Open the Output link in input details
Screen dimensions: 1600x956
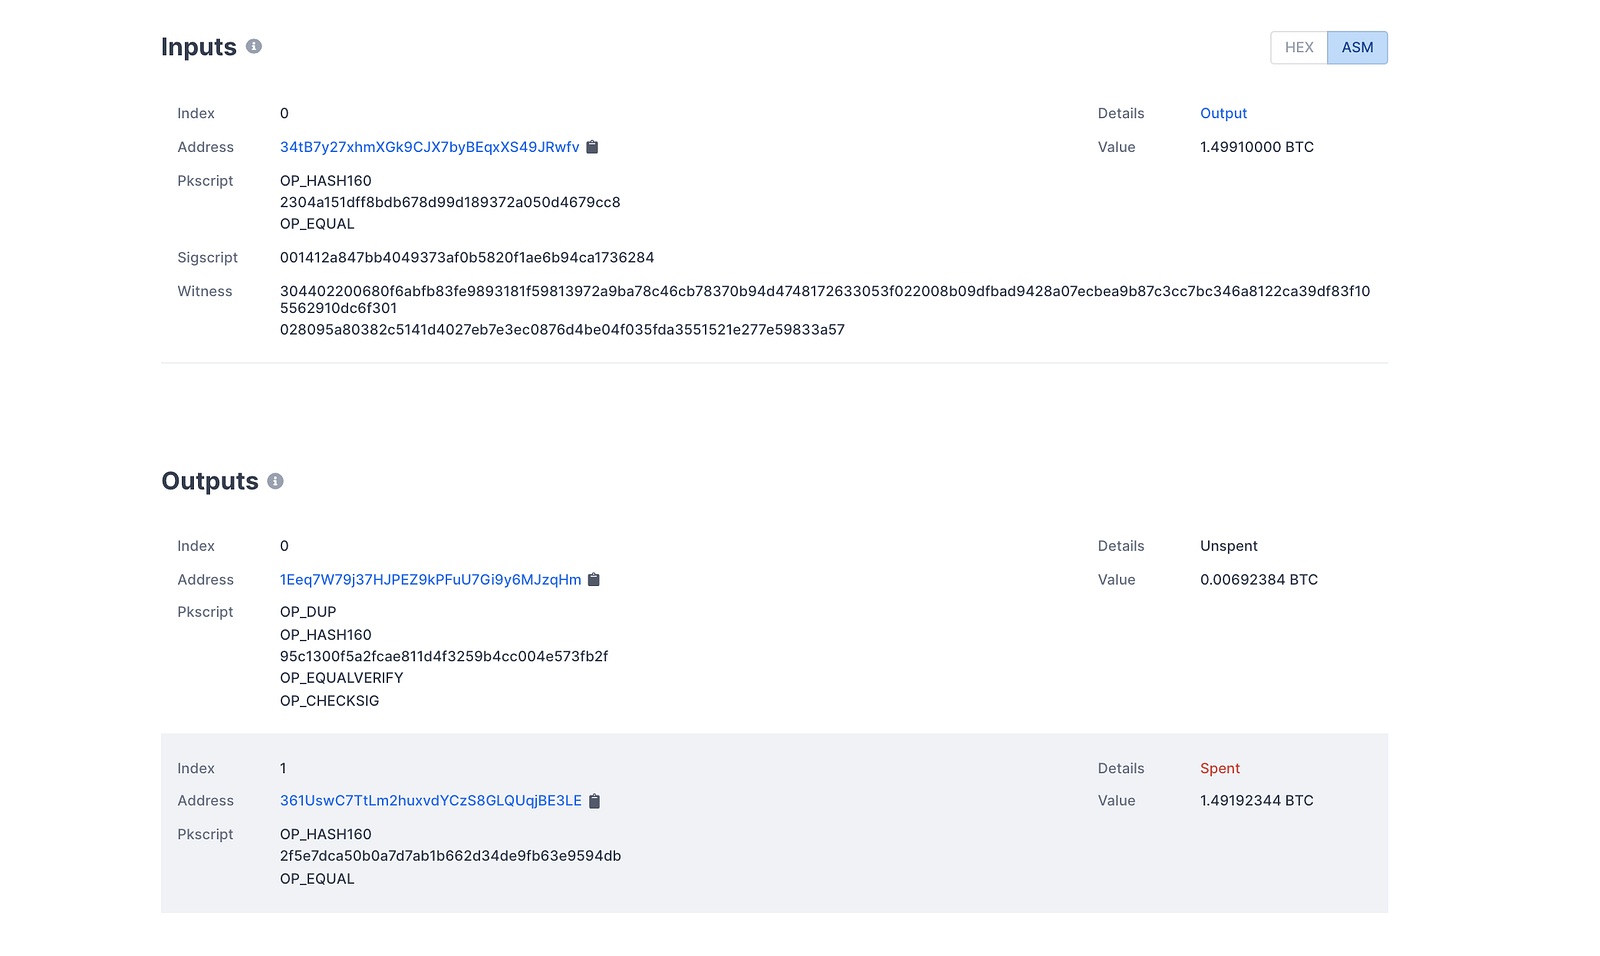pos(1223,114)
